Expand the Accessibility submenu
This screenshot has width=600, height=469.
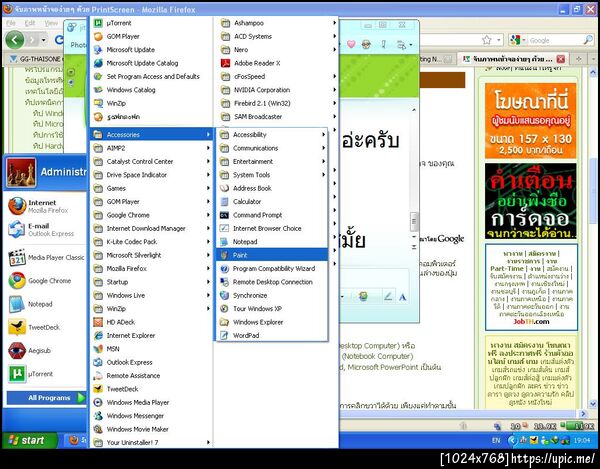[272, 135]
